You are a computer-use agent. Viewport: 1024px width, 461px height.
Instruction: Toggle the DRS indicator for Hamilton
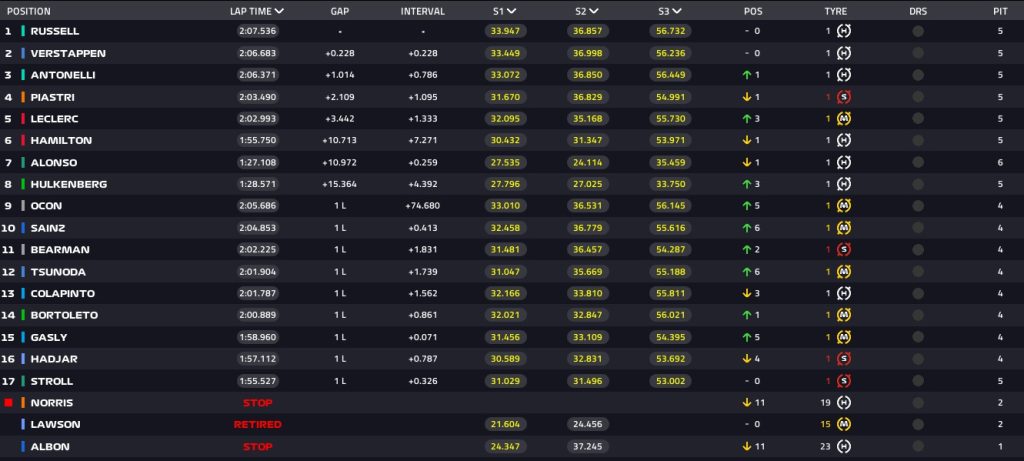pos(917,141)
